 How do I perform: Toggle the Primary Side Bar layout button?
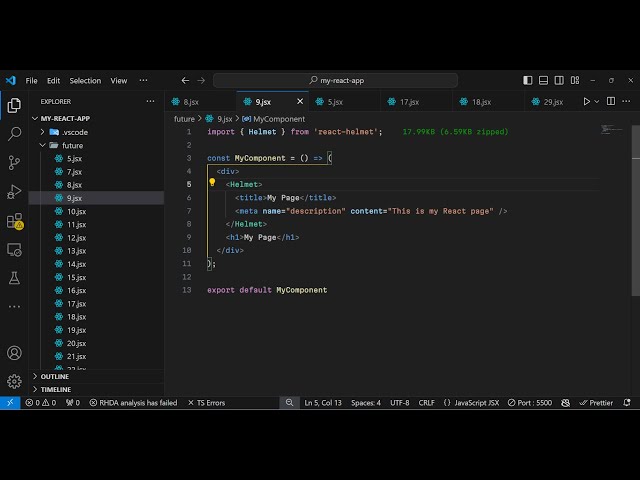tap(528, 81)
